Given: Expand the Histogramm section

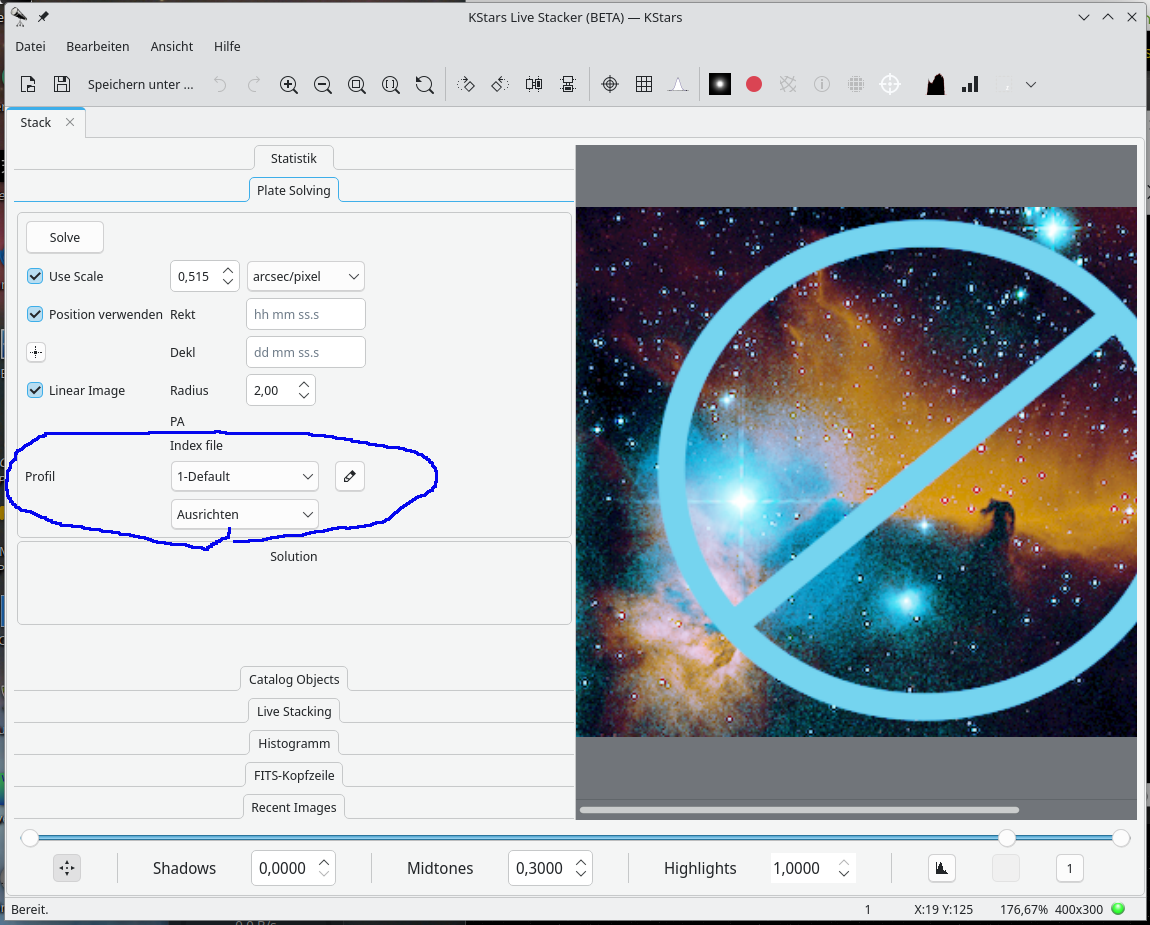Looking at the screenshot, I should click(293, 743).
